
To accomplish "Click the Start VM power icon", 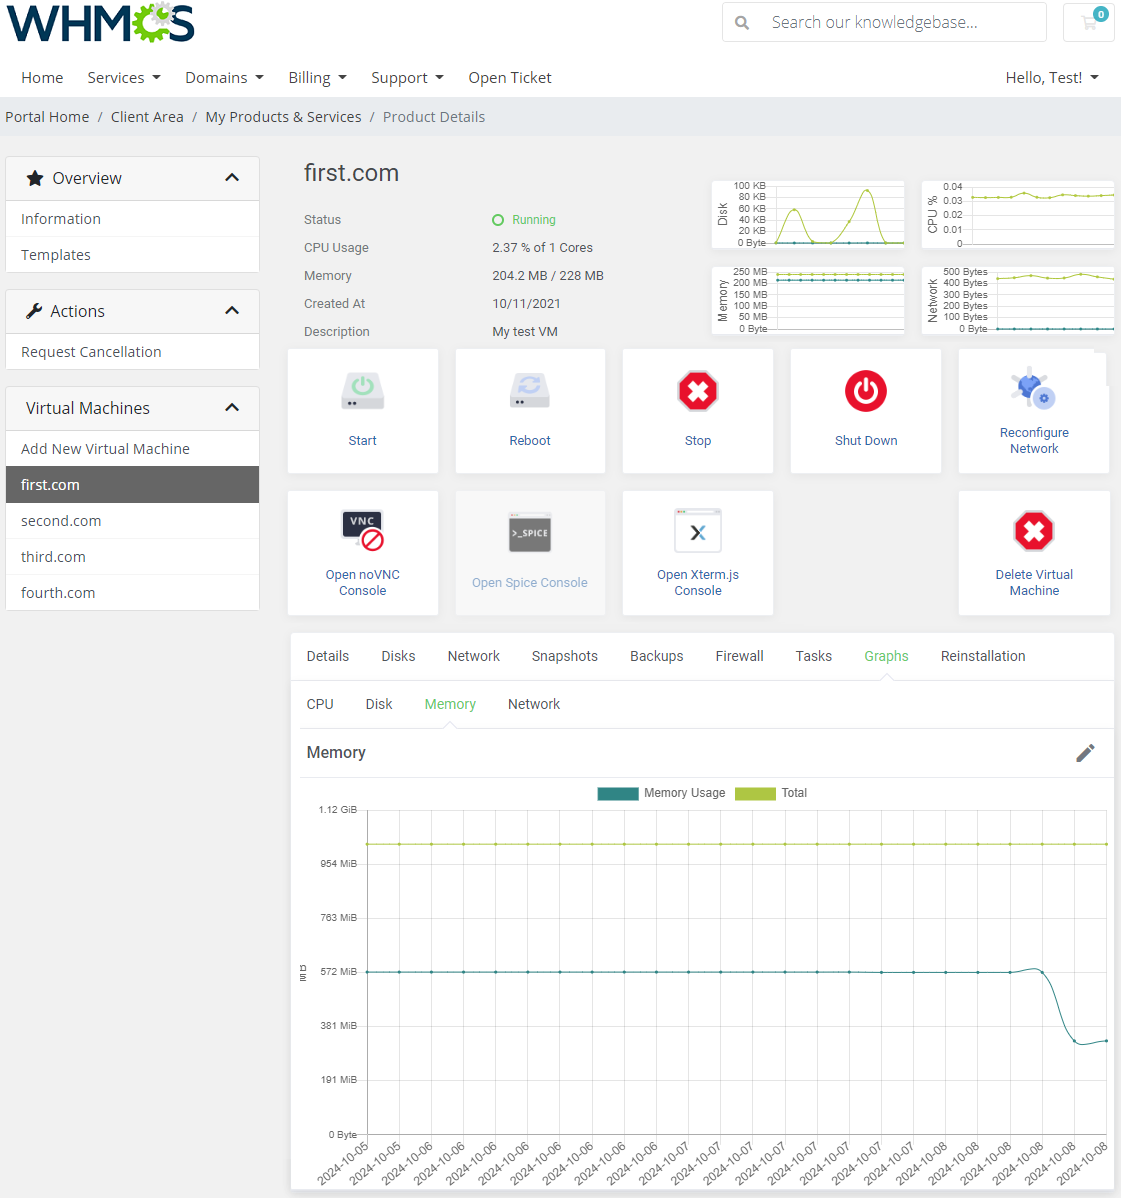I will (x=362, y=390).
